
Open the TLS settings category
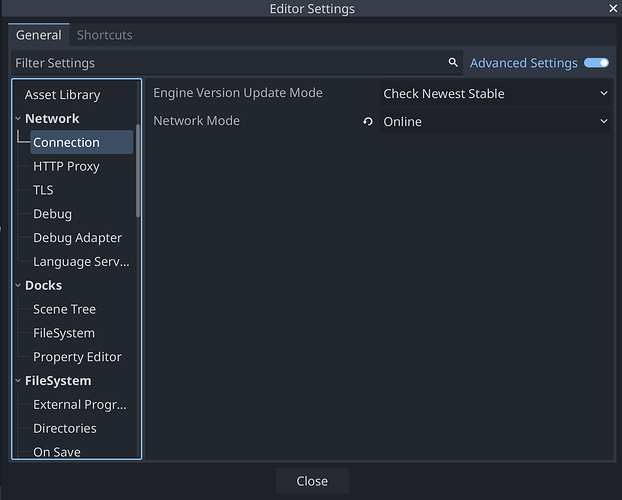click(43, 190)
